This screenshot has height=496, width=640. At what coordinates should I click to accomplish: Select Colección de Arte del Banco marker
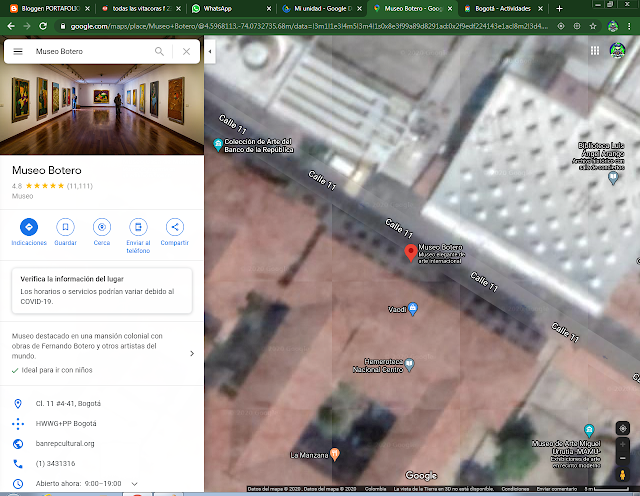(218, 145)
